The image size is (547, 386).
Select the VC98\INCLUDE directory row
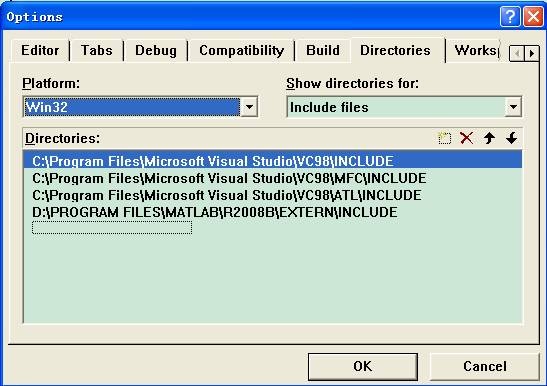pyautogui.click(x=273, y=161)
